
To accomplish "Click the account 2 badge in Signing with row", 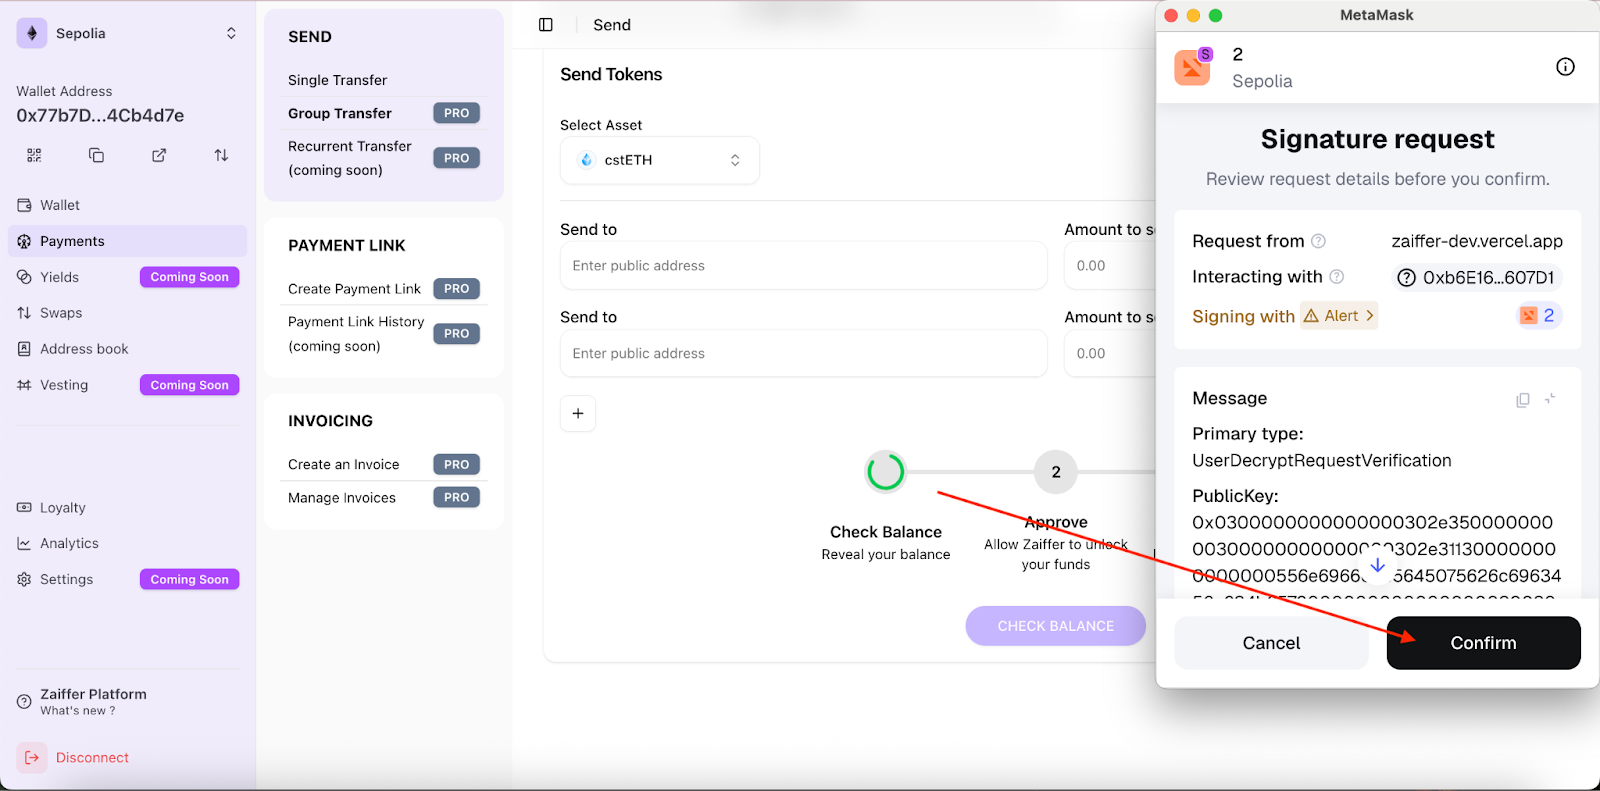I will (1539, 316).
